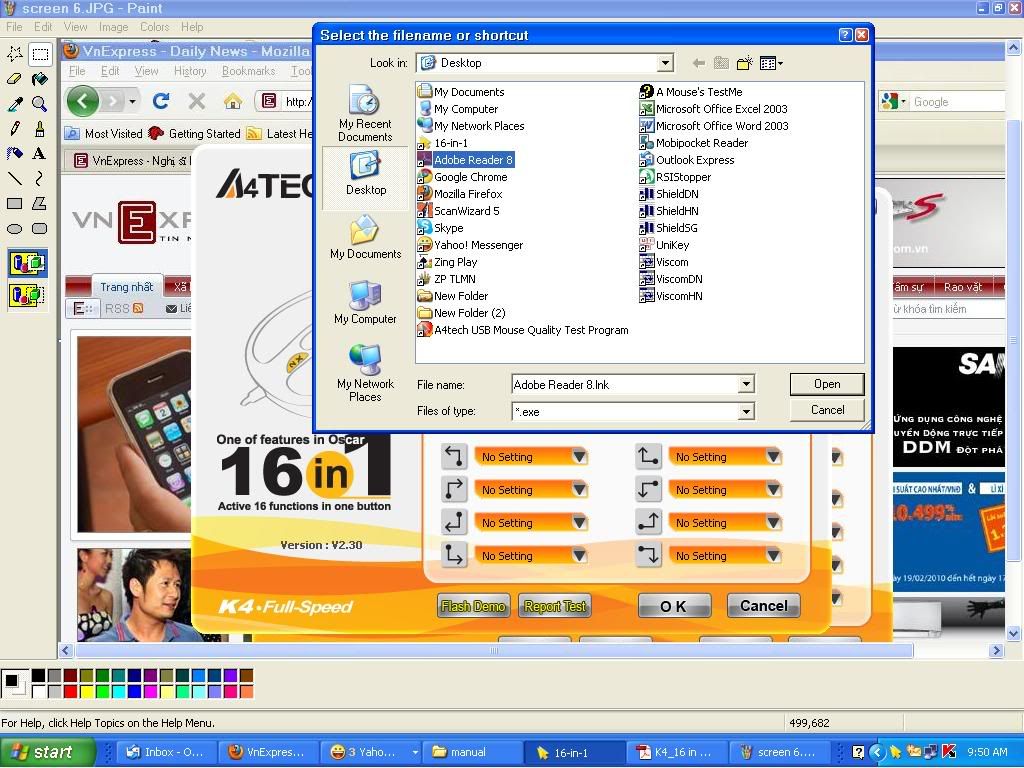Screen dimensions: 1024x768
Task: Expand the Files of type dropdown
Action: [x=746, y=411]
